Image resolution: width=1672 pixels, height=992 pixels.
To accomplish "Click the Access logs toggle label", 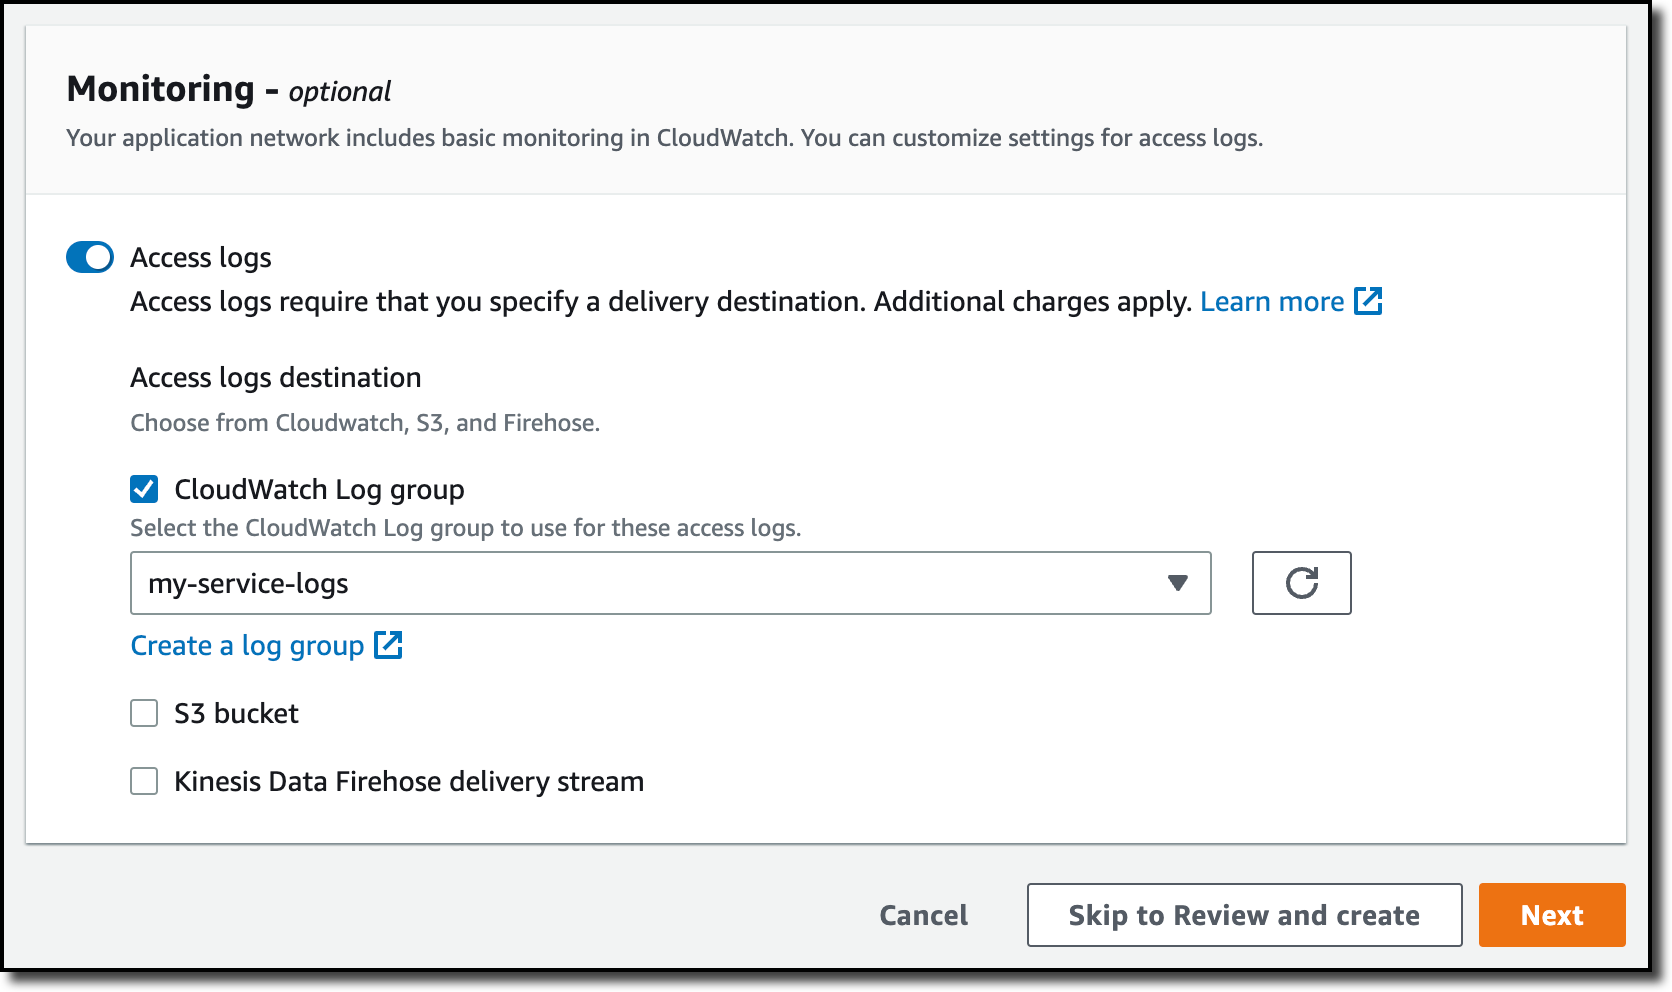I will tap(201, 258).
